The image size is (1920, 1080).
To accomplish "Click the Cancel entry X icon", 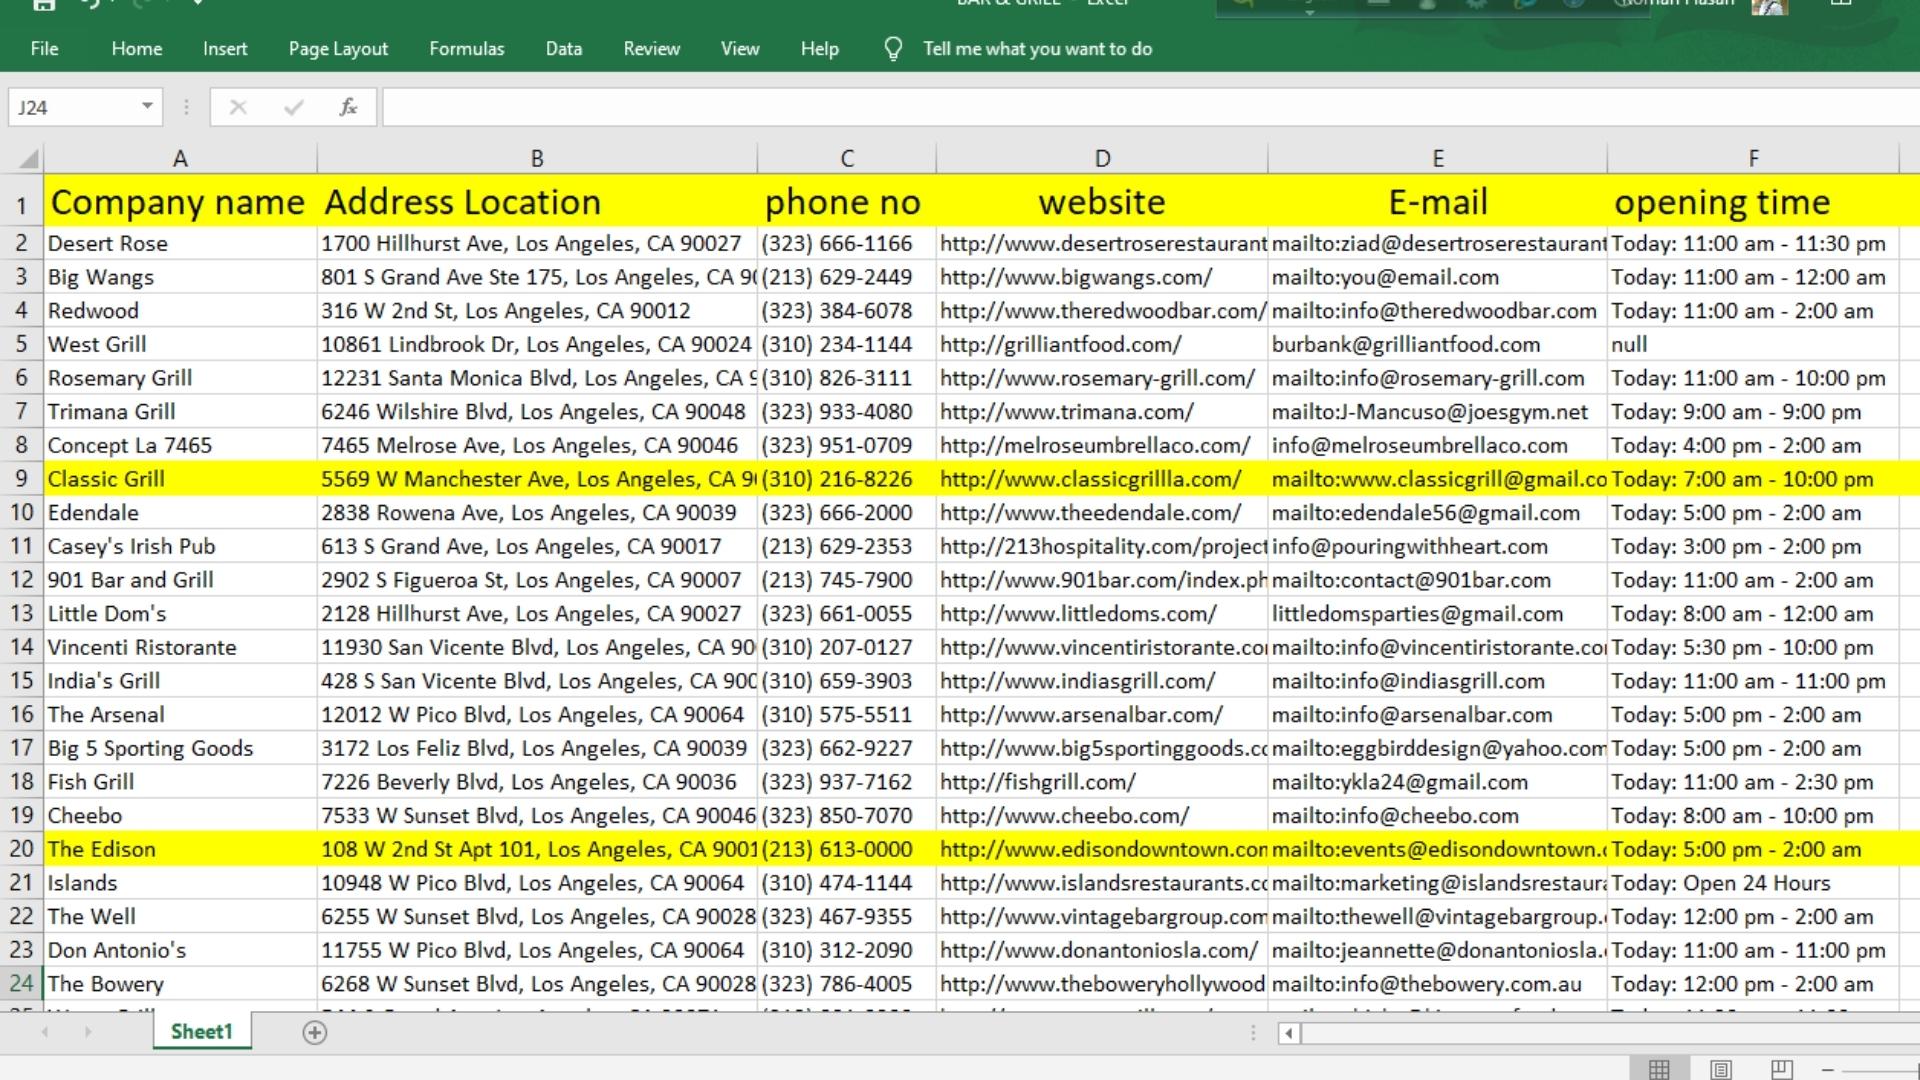I will pos(238,107).
